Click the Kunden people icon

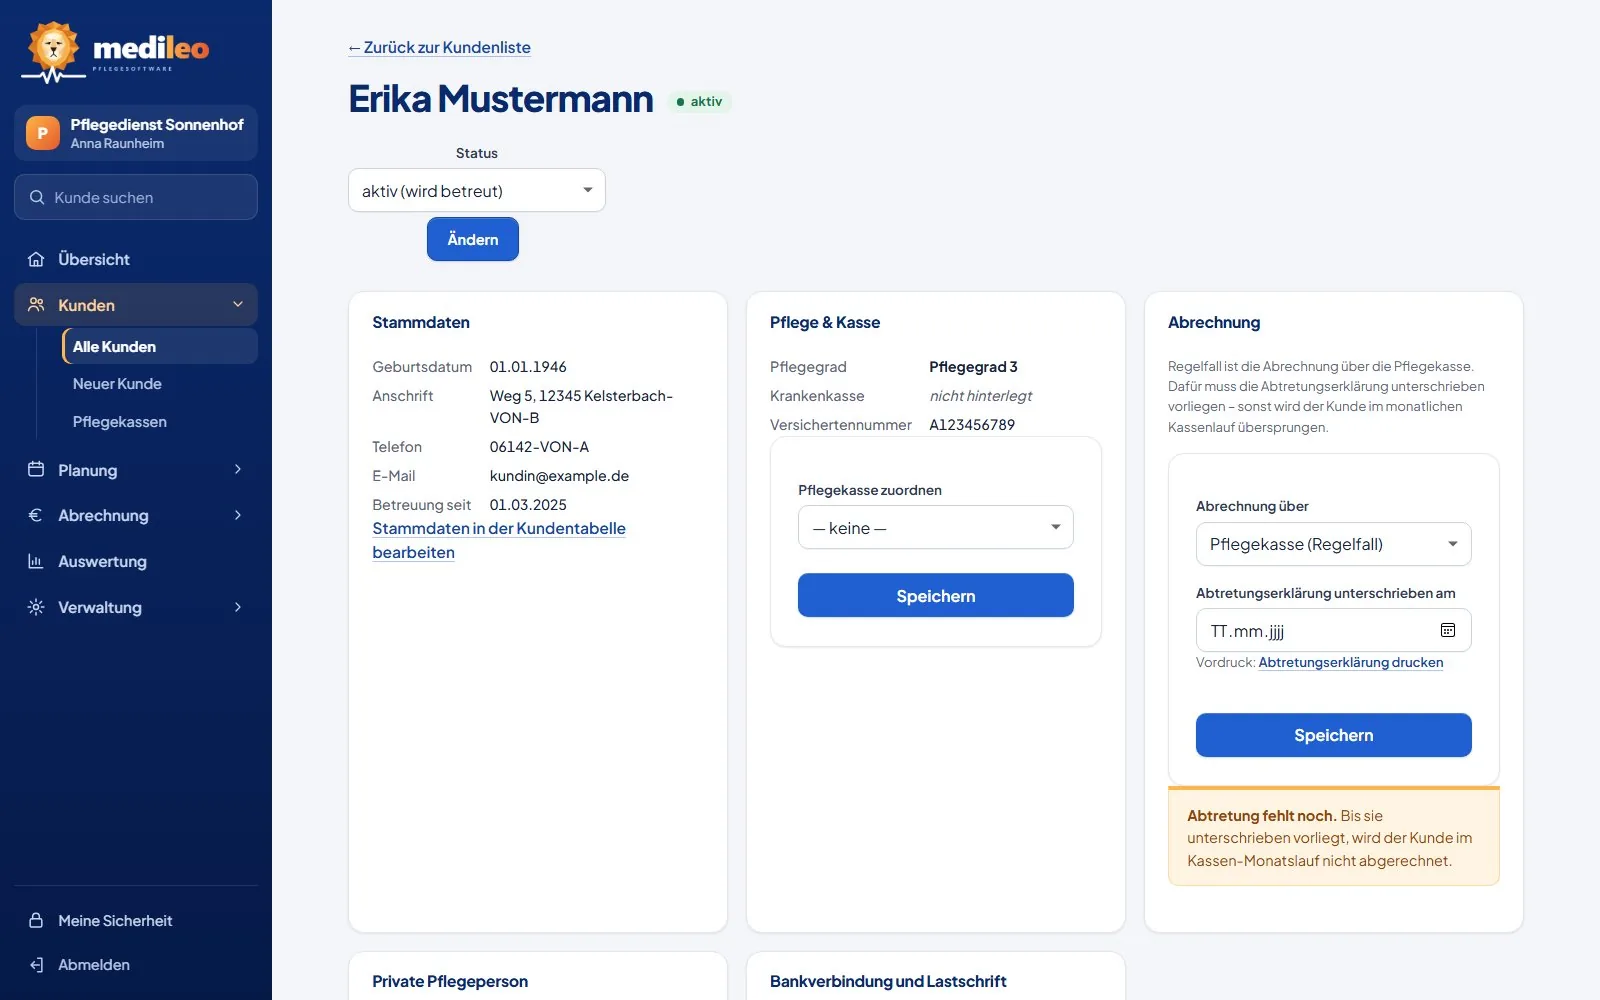click(36, 305)
